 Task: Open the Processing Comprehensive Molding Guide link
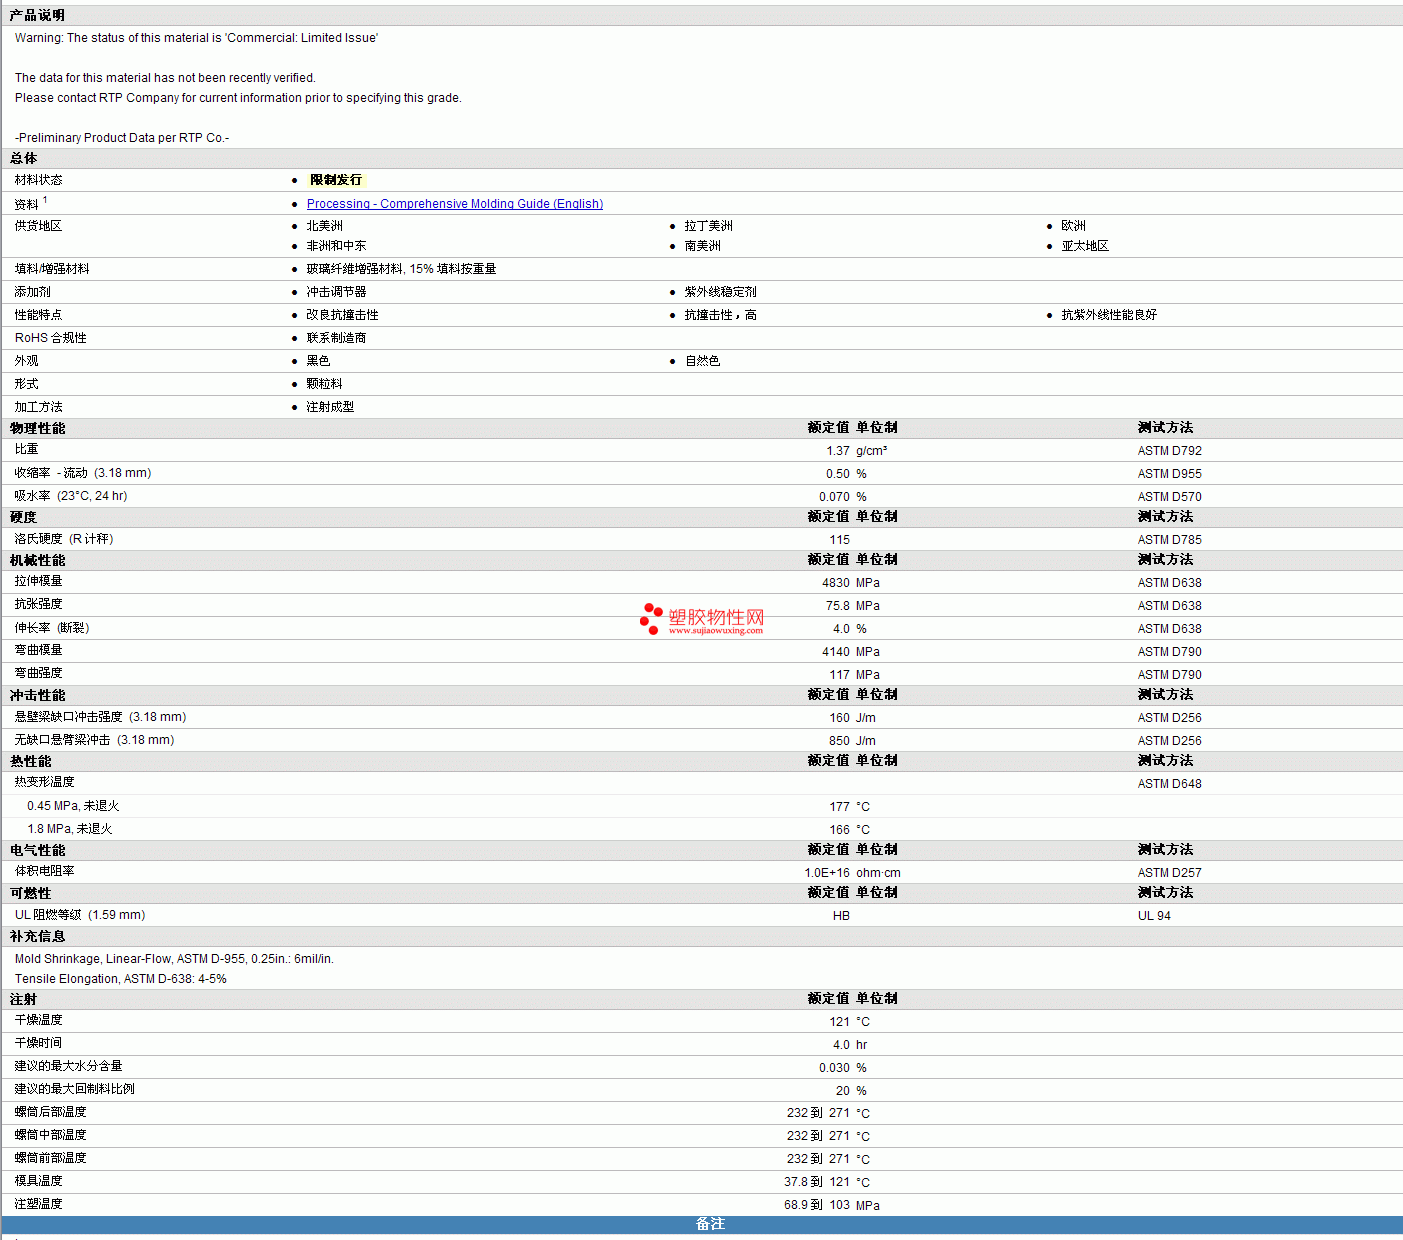coord(454,204)
